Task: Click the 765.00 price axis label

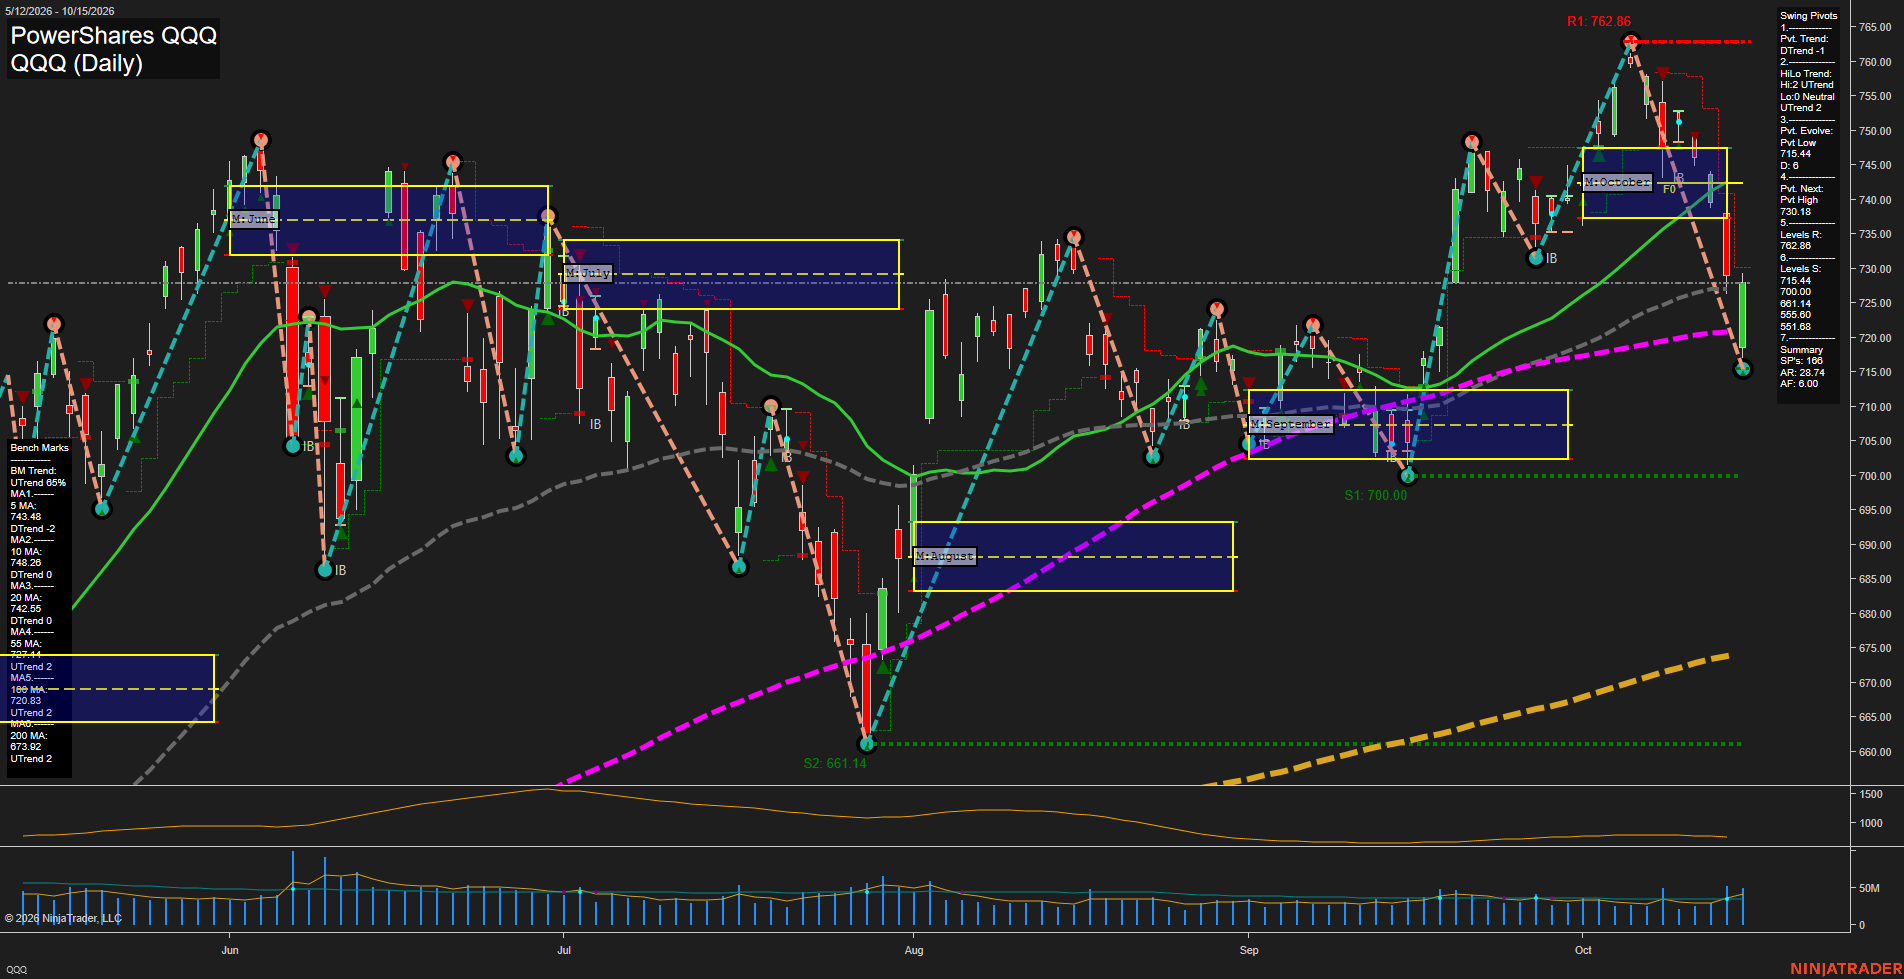Action: [x=1875, y=27]
